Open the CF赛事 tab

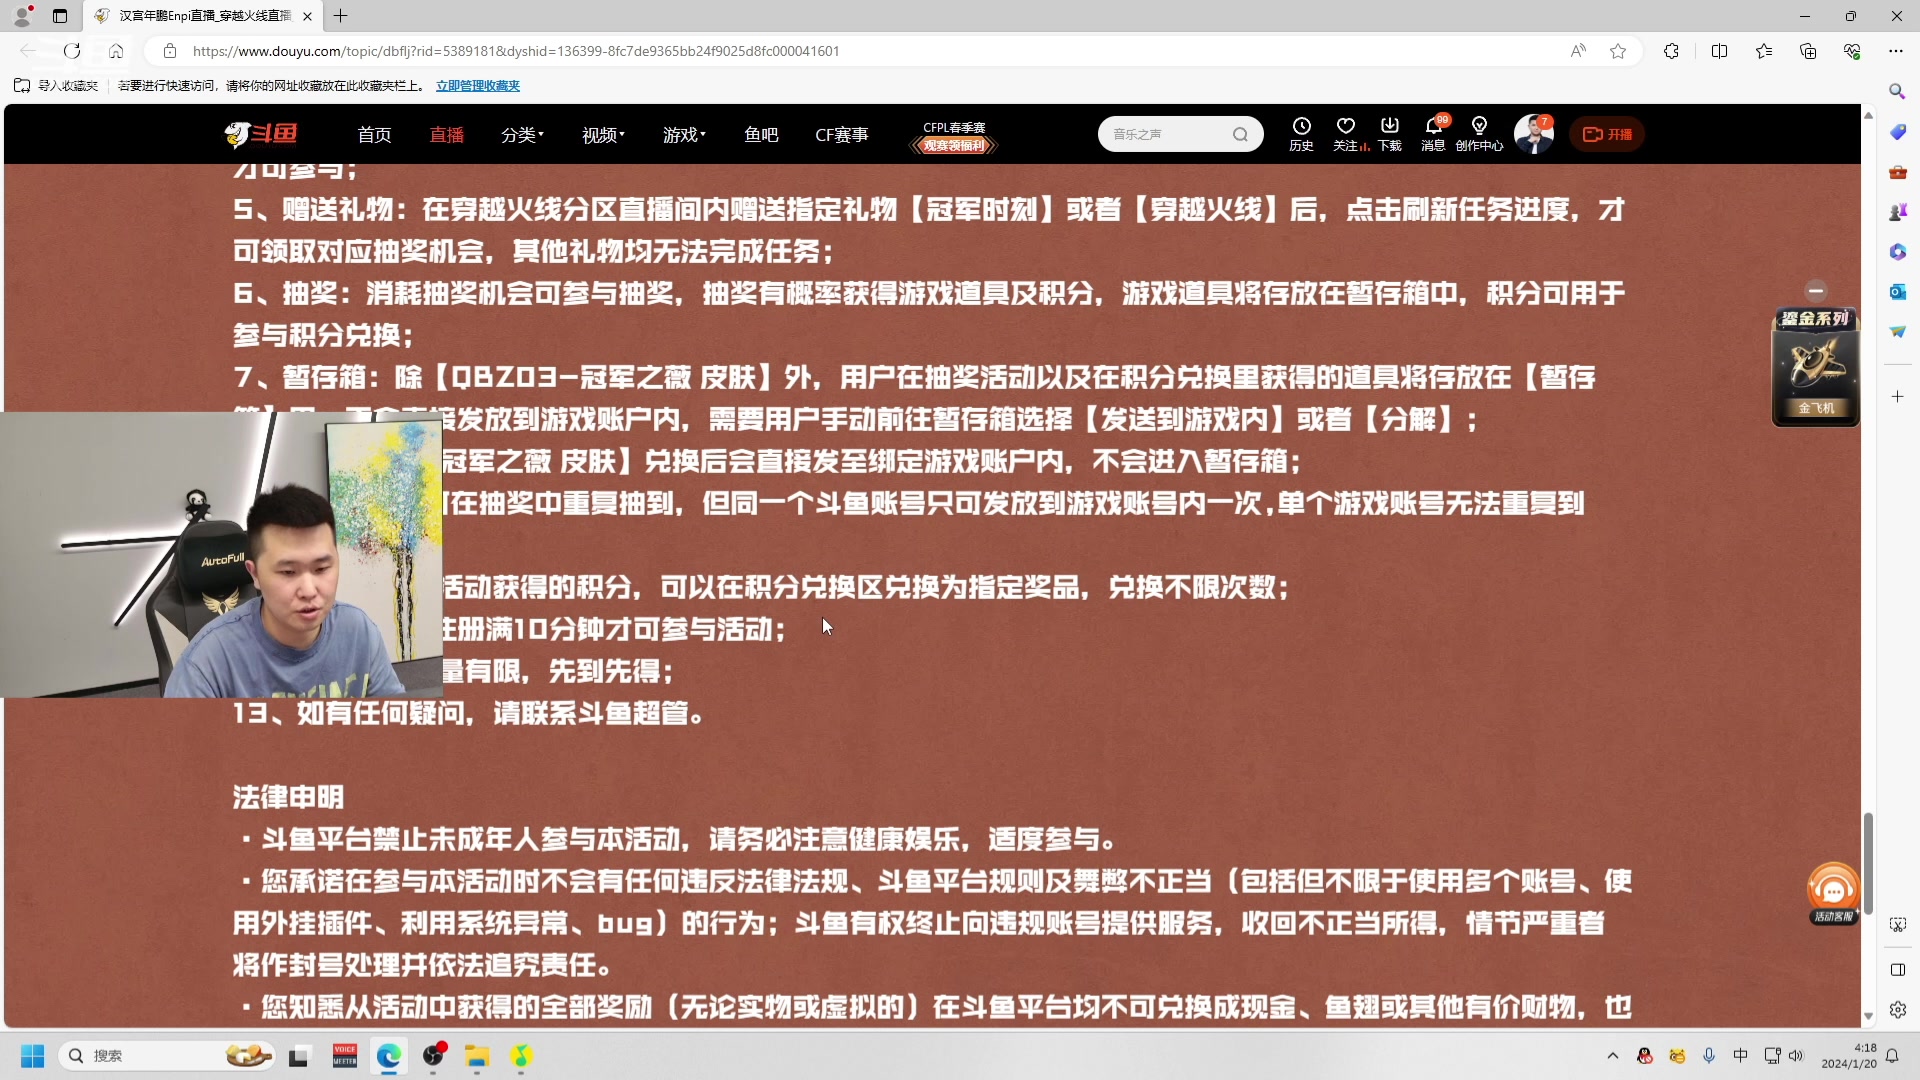point(842,135)
